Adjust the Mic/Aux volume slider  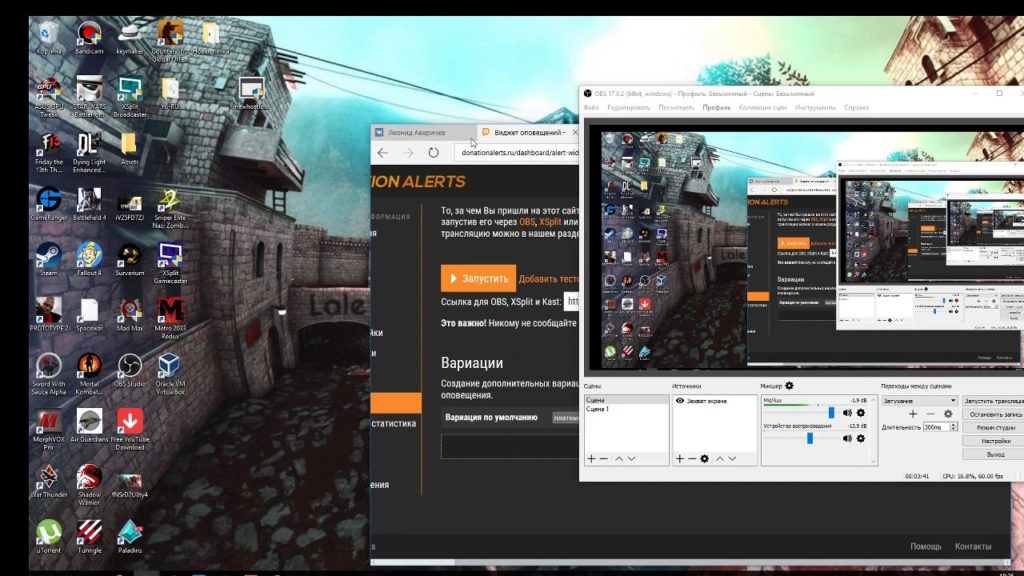pyautogui.click(x=831, y=413)
